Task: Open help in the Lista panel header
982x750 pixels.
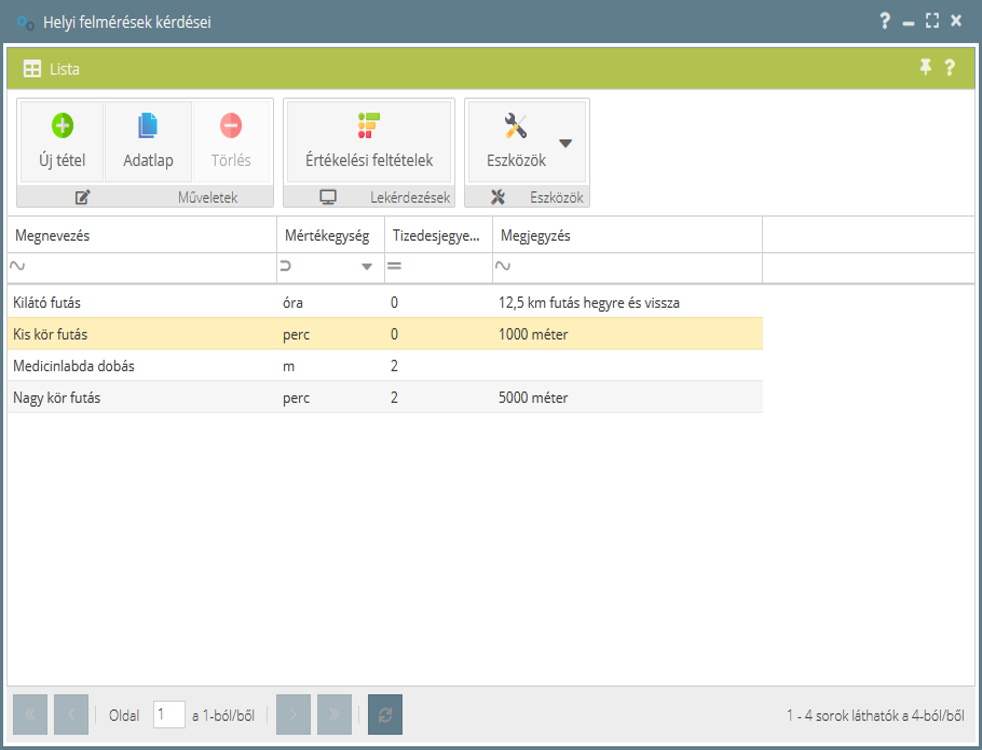Action: click(949, 68)
